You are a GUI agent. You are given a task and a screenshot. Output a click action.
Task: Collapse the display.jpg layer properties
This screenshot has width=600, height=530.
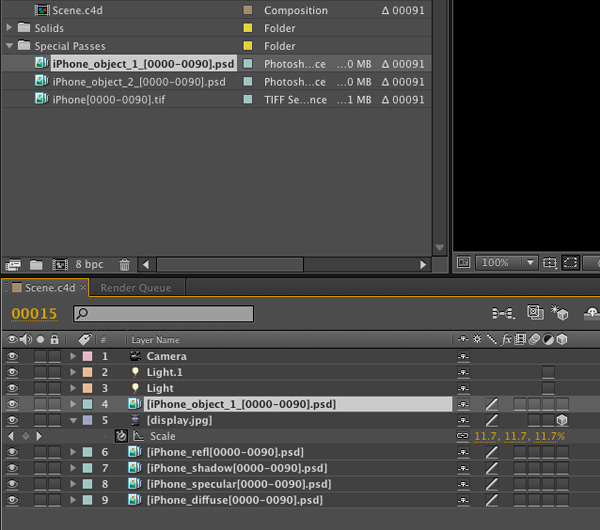(x=73, y=421)
